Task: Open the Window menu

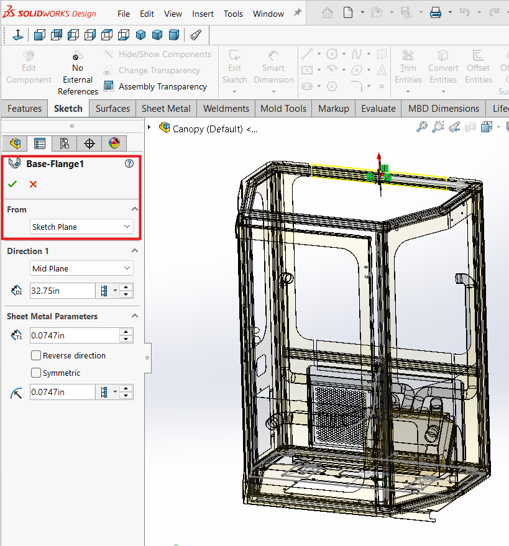Action: pos(268,14)
